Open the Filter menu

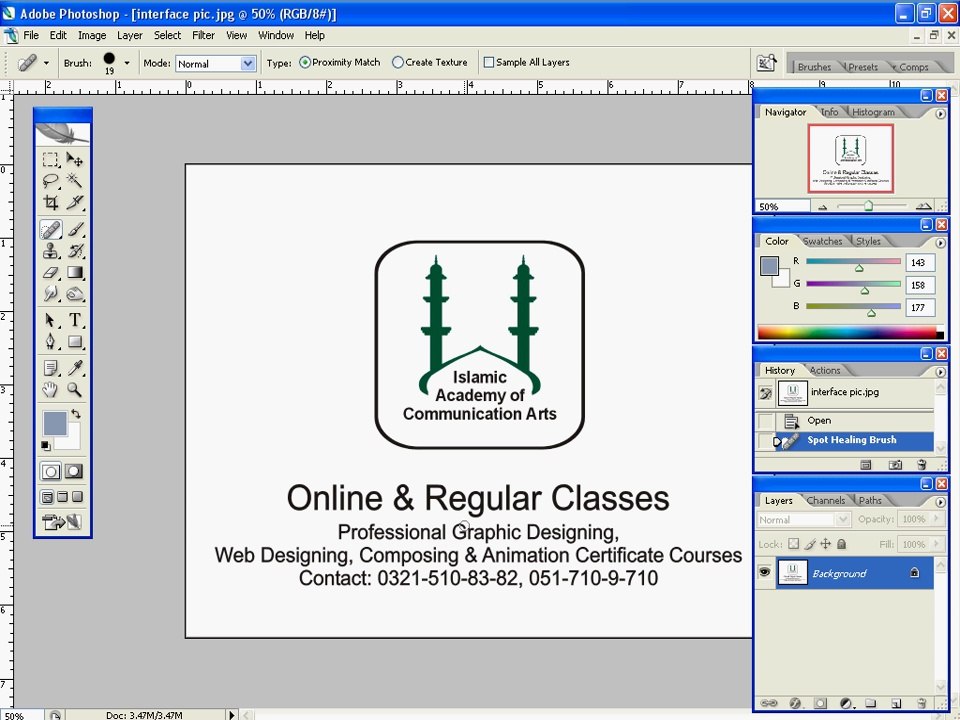[203, 36]
